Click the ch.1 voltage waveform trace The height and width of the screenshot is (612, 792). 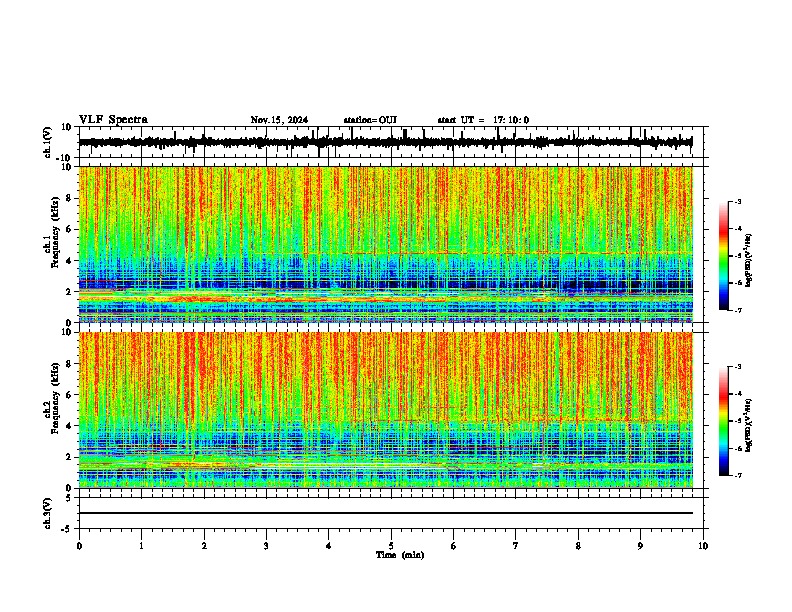point(386,142)
